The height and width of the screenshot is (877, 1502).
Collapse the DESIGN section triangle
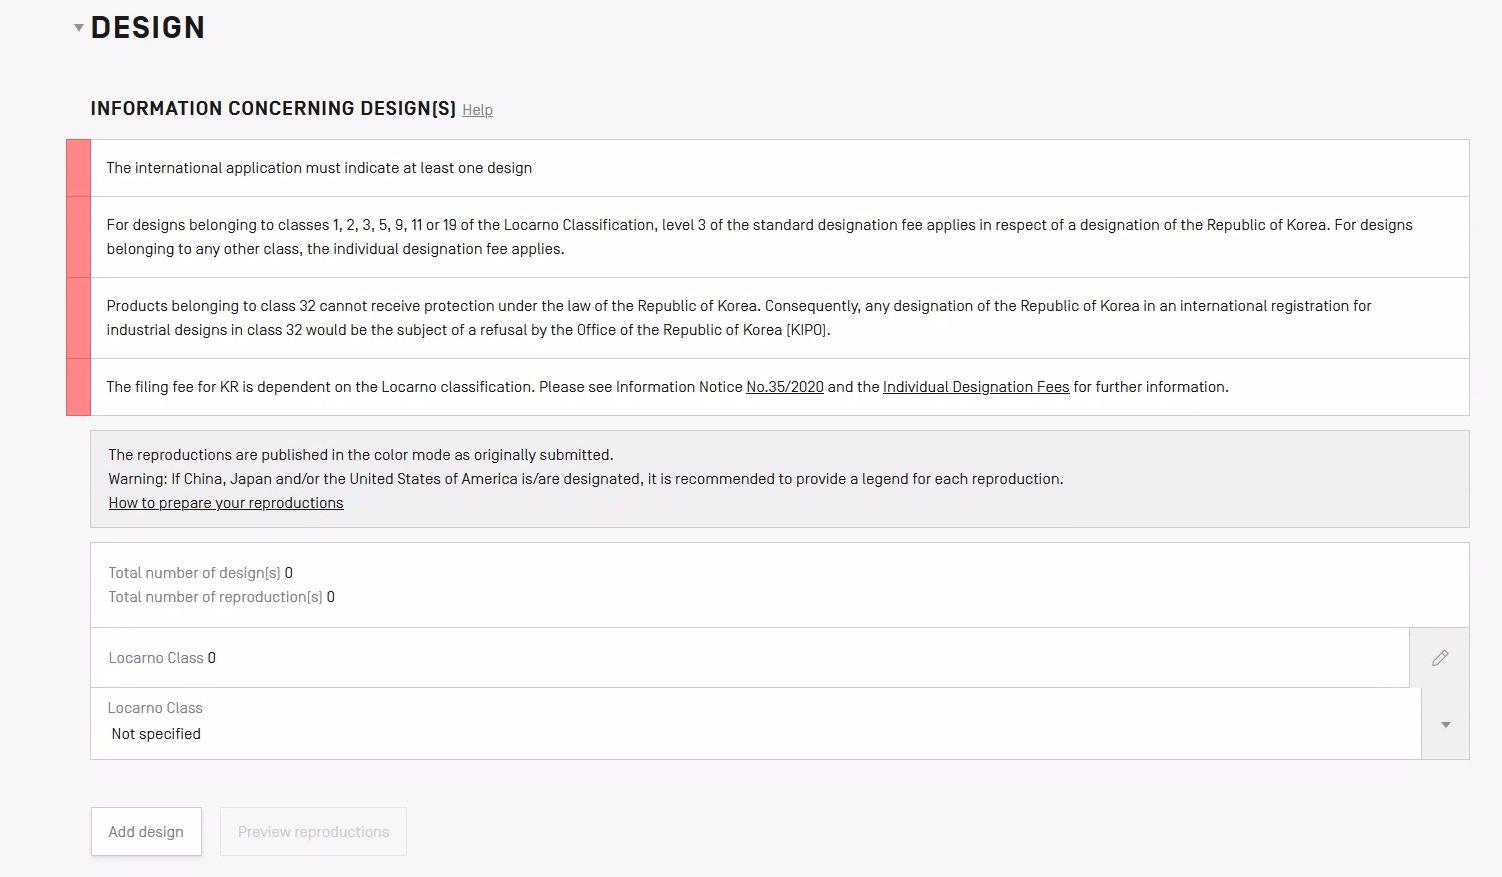[78, 28]
